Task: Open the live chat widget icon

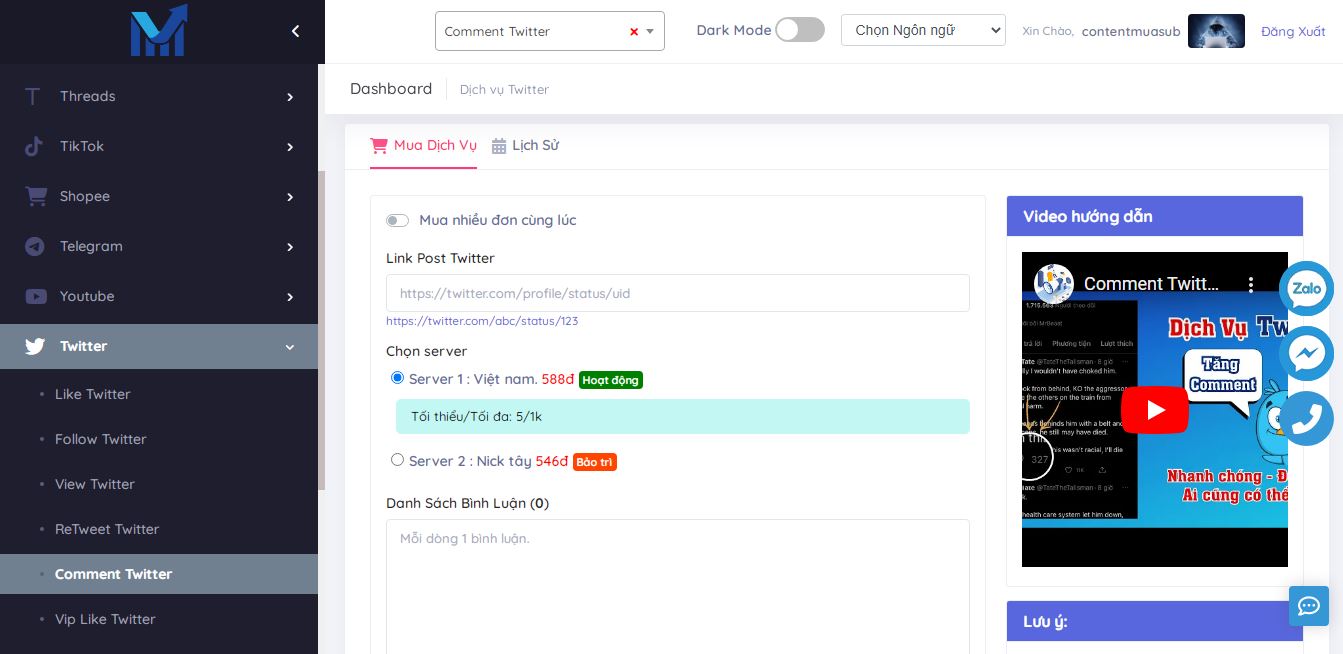Action: (1309, 605)
